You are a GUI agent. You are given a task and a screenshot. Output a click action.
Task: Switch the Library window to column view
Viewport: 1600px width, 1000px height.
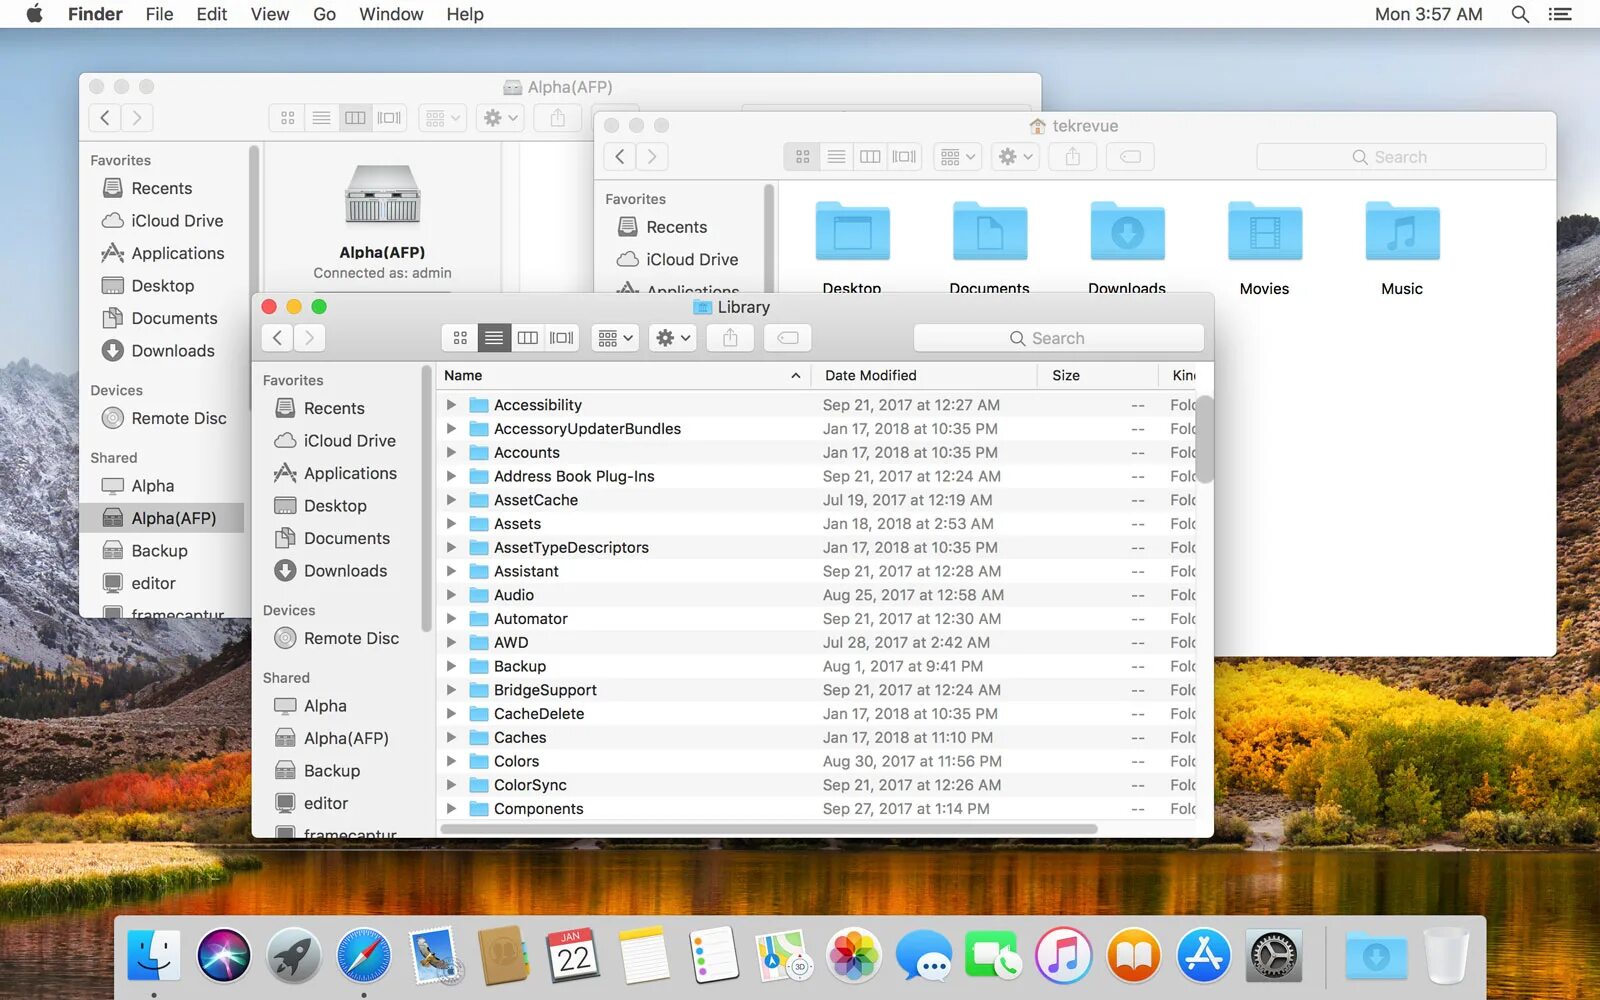[527, 337]
